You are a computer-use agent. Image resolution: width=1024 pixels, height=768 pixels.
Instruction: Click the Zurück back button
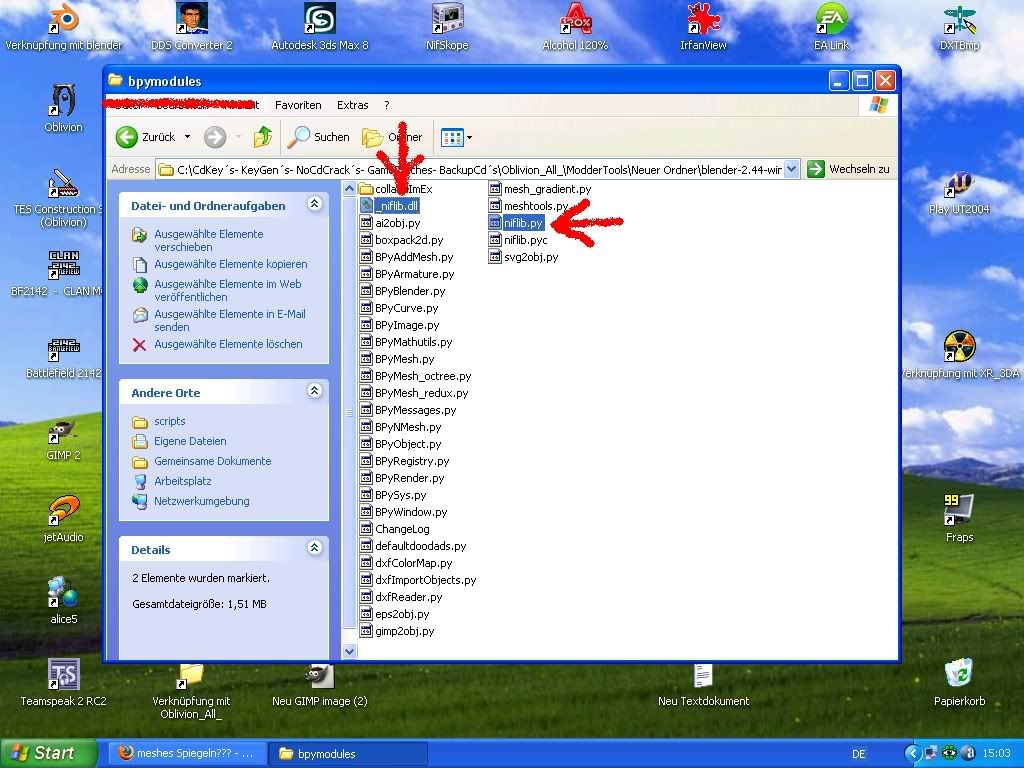[x=146, y=137]
